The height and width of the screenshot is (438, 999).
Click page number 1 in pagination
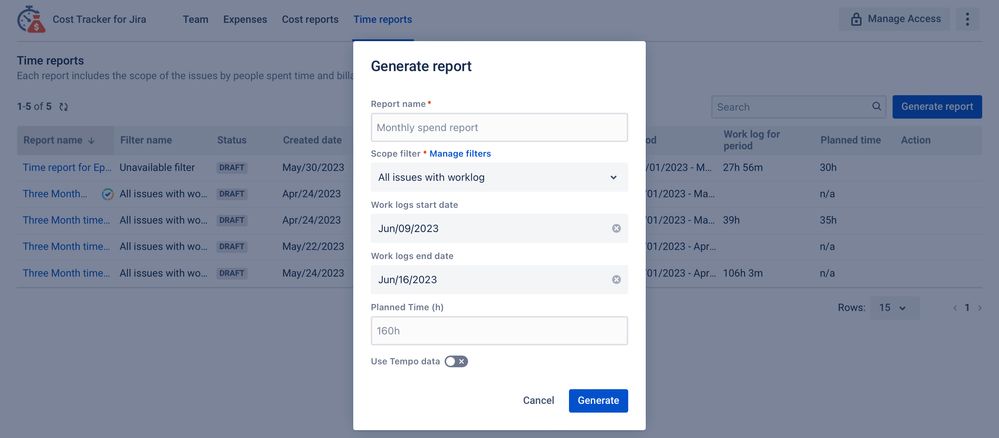click(967, 308)
